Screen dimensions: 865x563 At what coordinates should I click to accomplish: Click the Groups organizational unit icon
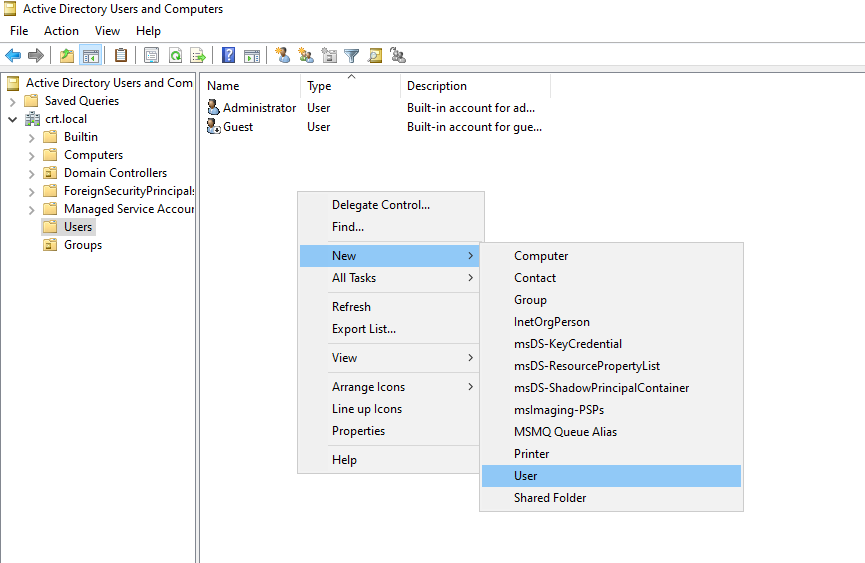coord(50,245)
